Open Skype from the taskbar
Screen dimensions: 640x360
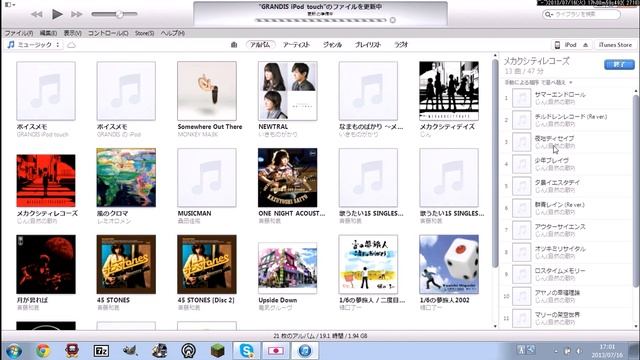tap(246, 351)
